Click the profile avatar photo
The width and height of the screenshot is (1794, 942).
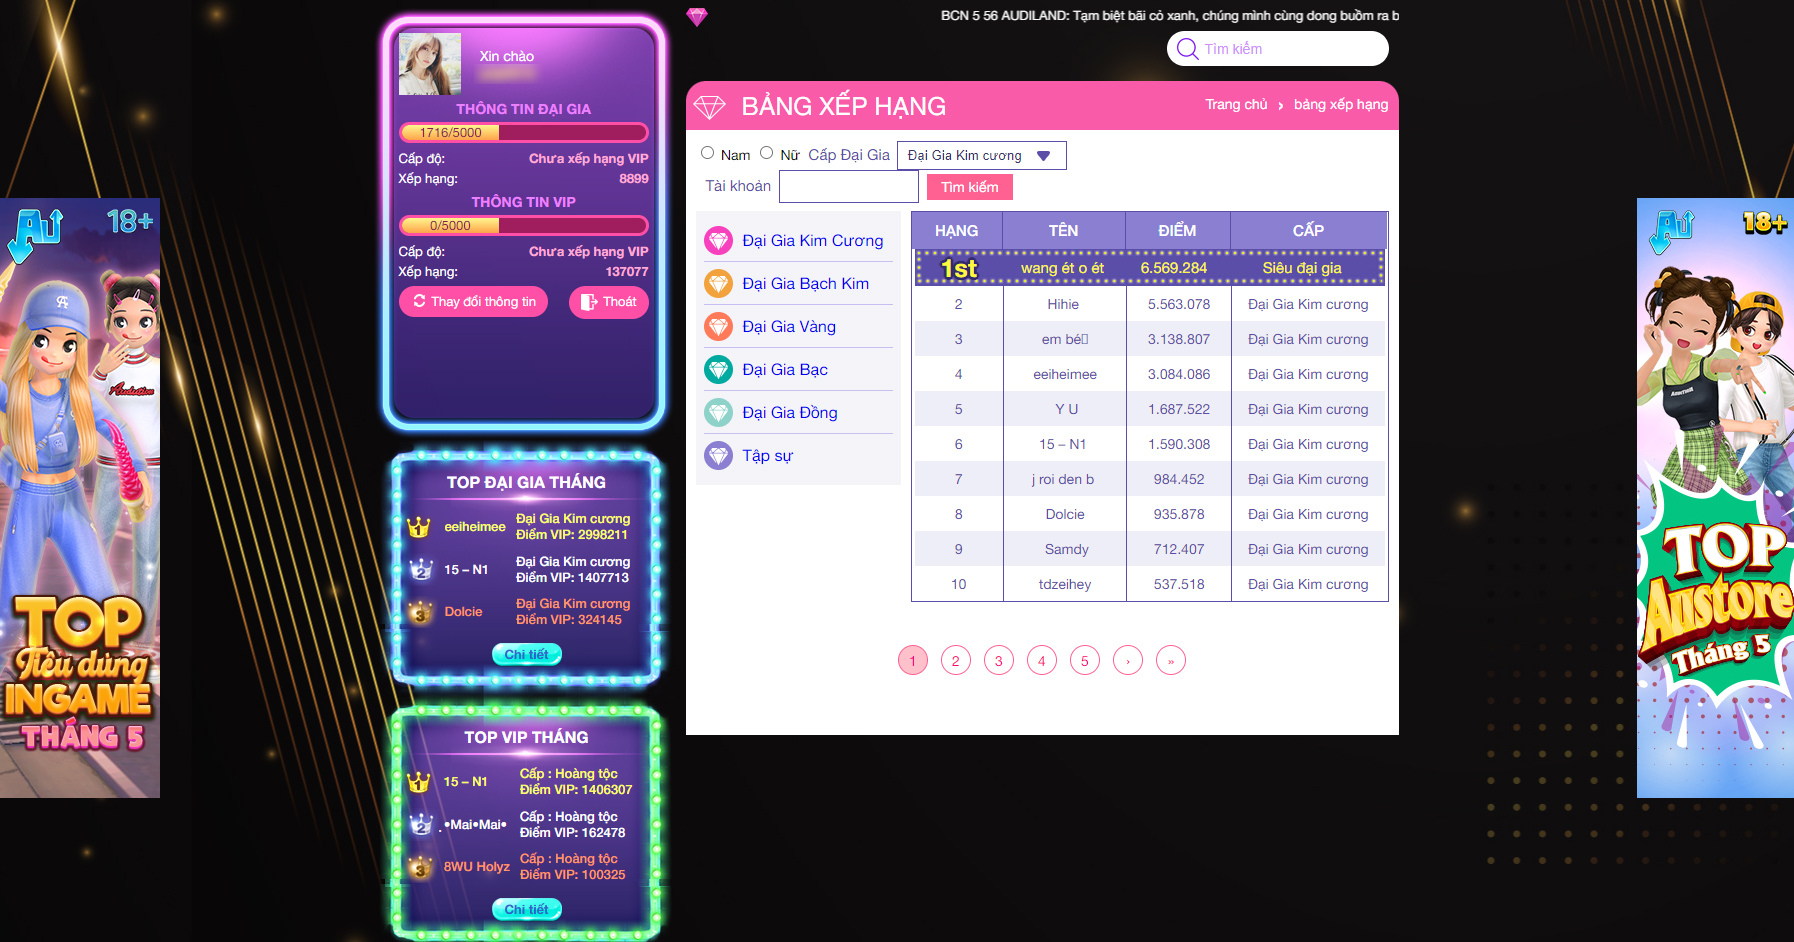tap(430, 64)
